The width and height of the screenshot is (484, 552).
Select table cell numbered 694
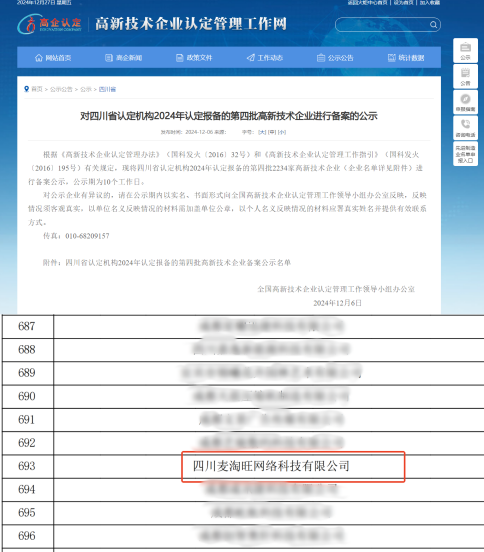point(27,489)
